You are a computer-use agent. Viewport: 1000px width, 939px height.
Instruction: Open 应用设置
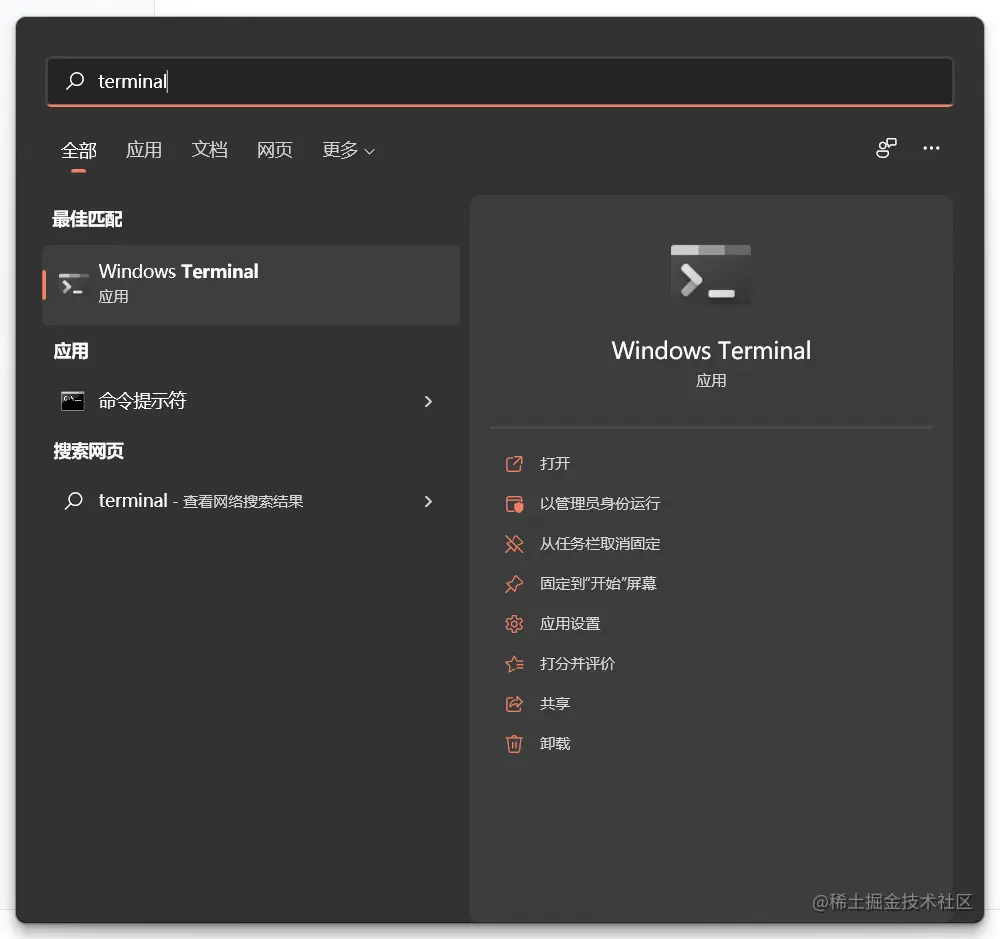pyautogui.click(x=570, y=624)
